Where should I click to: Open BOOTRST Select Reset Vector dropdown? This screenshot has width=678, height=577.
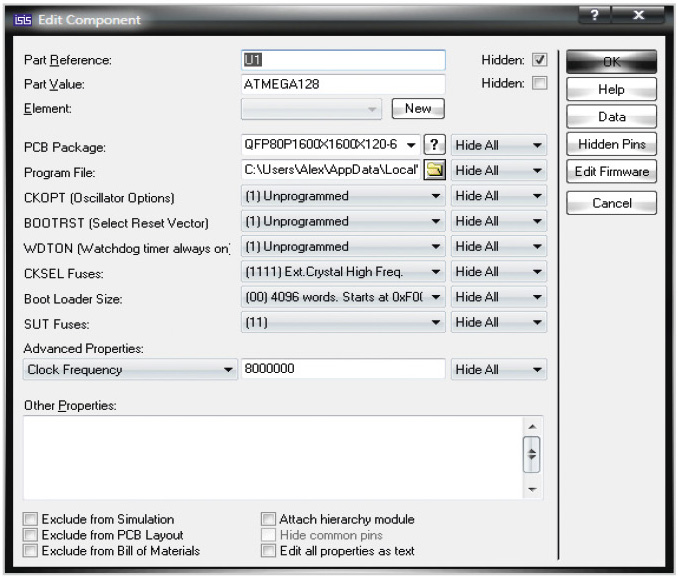tap(343, 221)
